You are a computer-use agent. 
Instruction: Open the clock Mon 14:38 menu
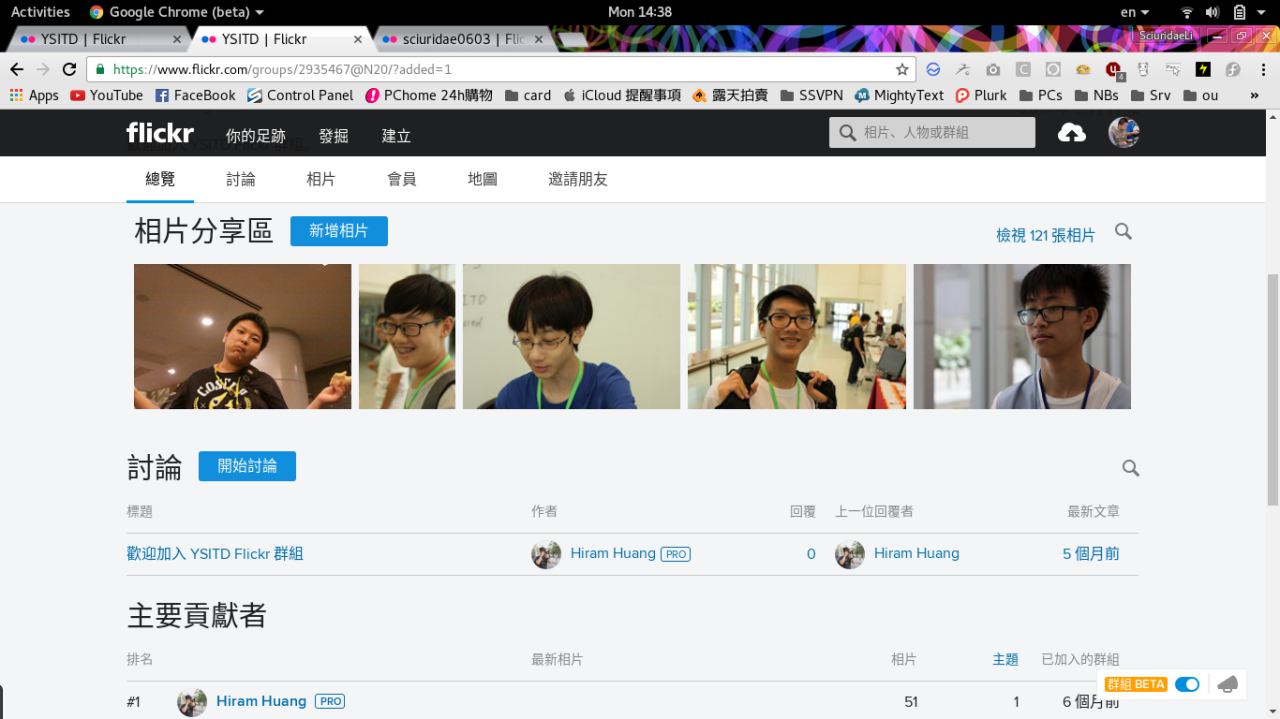coord(640,12)
